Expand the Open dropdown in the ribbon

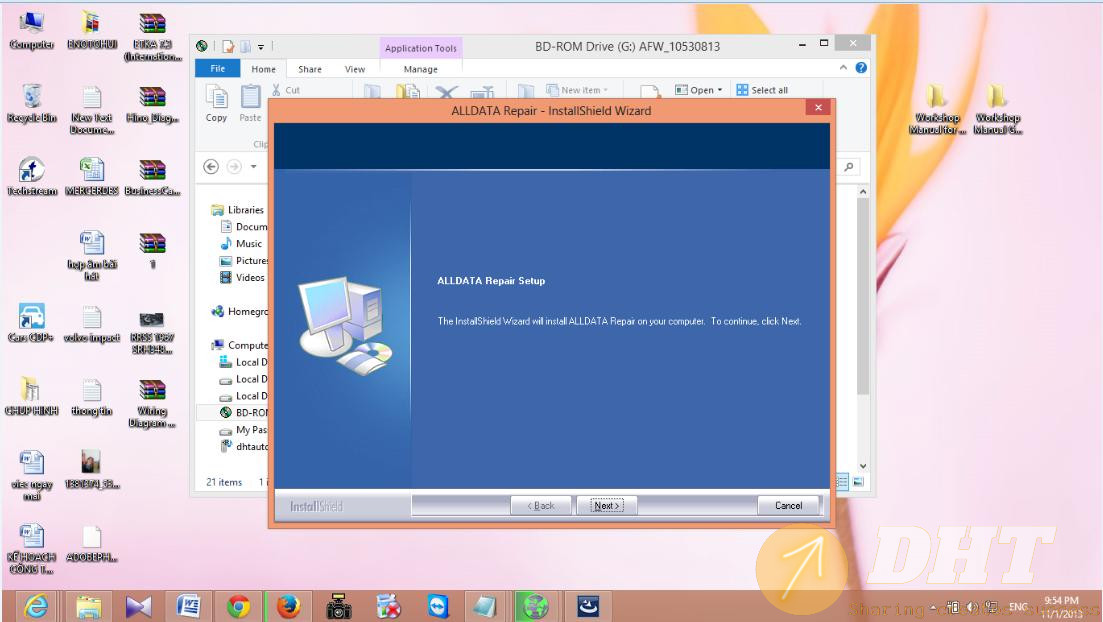pos(719,90)
